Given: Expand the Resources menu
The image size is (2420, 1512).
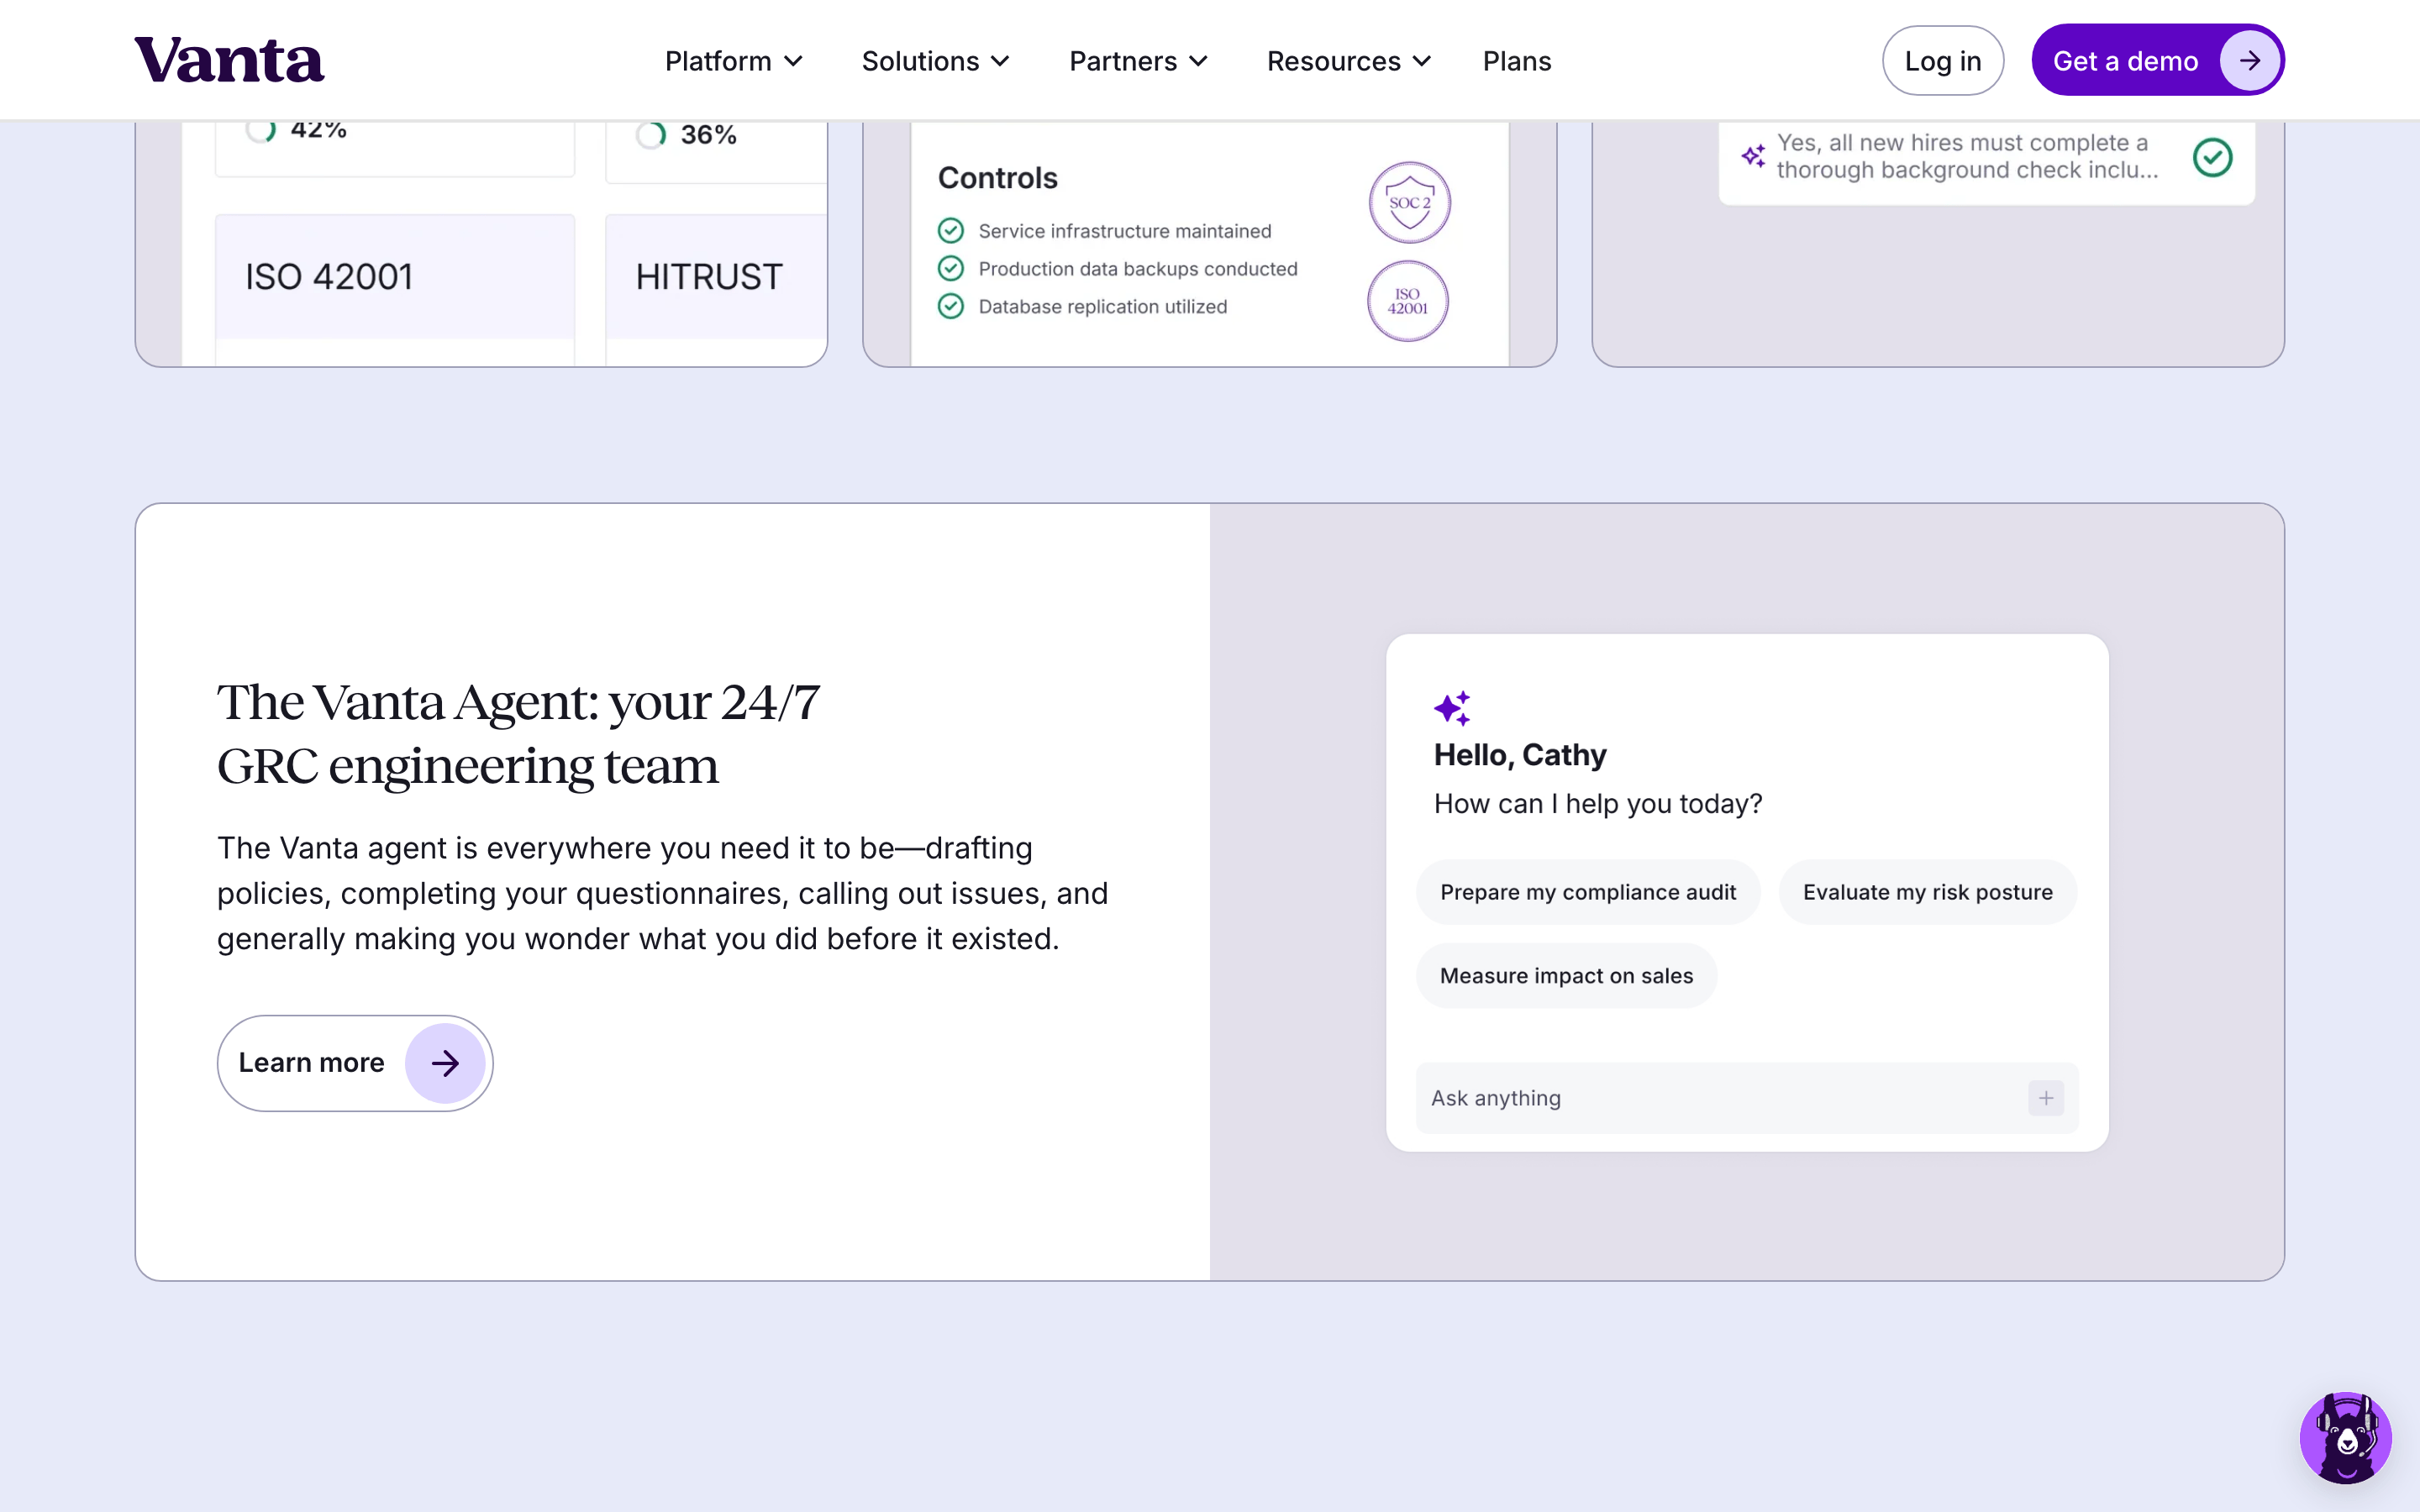Looking at the screenshot, I should pos(1349,61).
